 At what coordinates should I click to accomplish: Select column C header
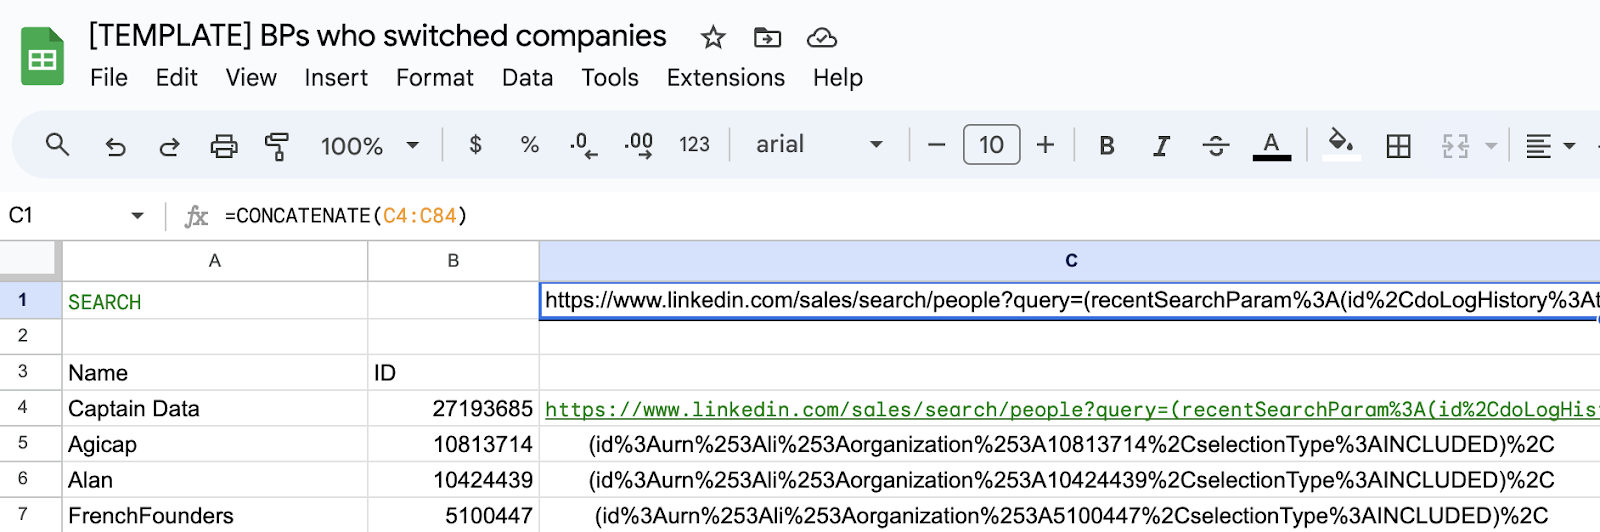1070,261
